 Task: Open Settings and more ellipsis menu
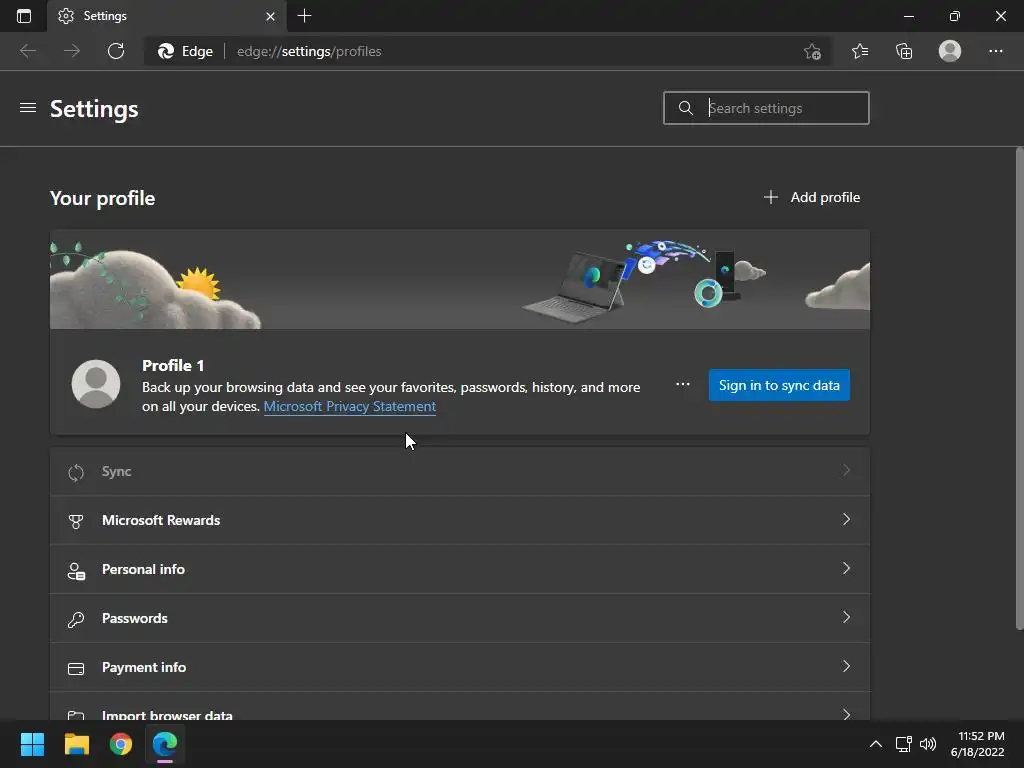[x=995, y=51]
